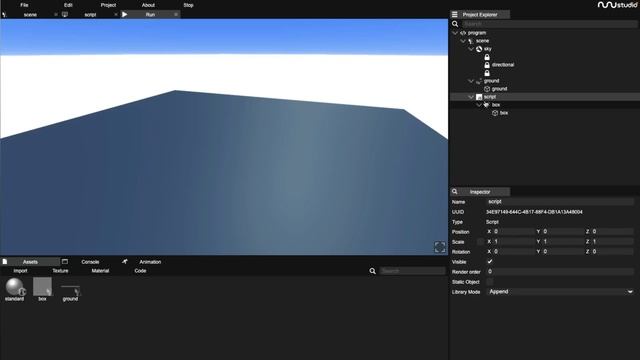The width and height of the screenshot is (640, 360).
Task: Open the Import menu in Assets
Action: [x=20, y=271]
